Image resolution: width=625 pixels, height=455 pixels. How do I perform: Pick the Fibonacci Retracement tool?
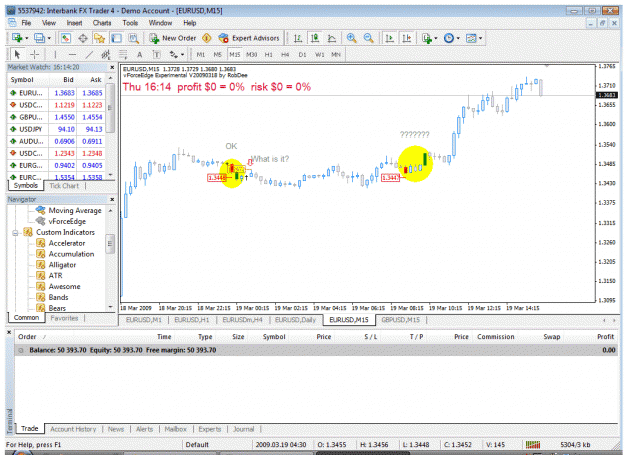(123, 55)
